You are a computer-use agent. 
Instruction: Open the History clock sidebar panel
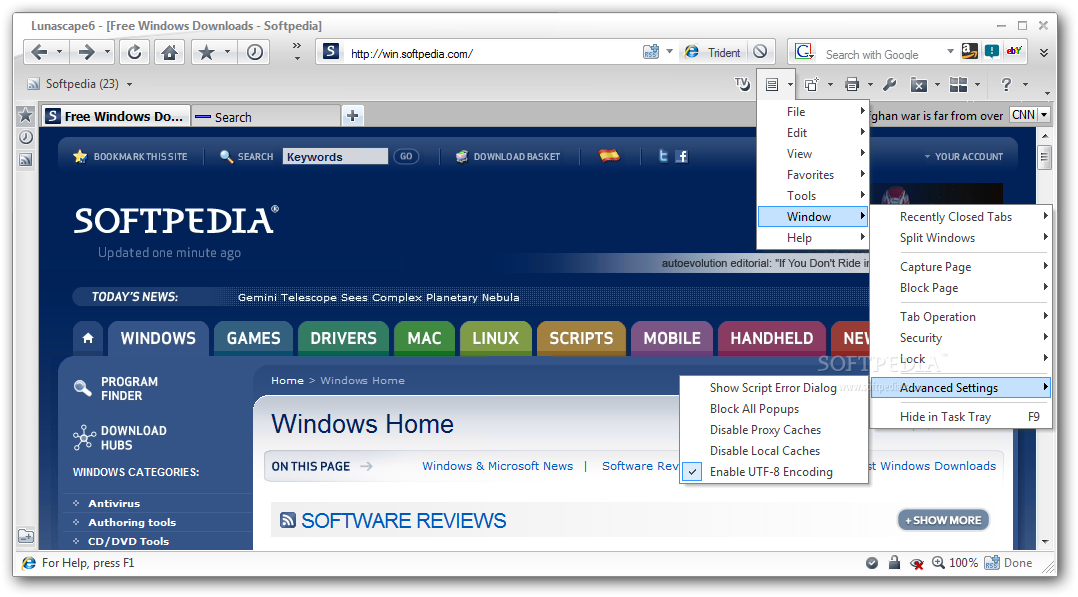click(x=25, y=138)
